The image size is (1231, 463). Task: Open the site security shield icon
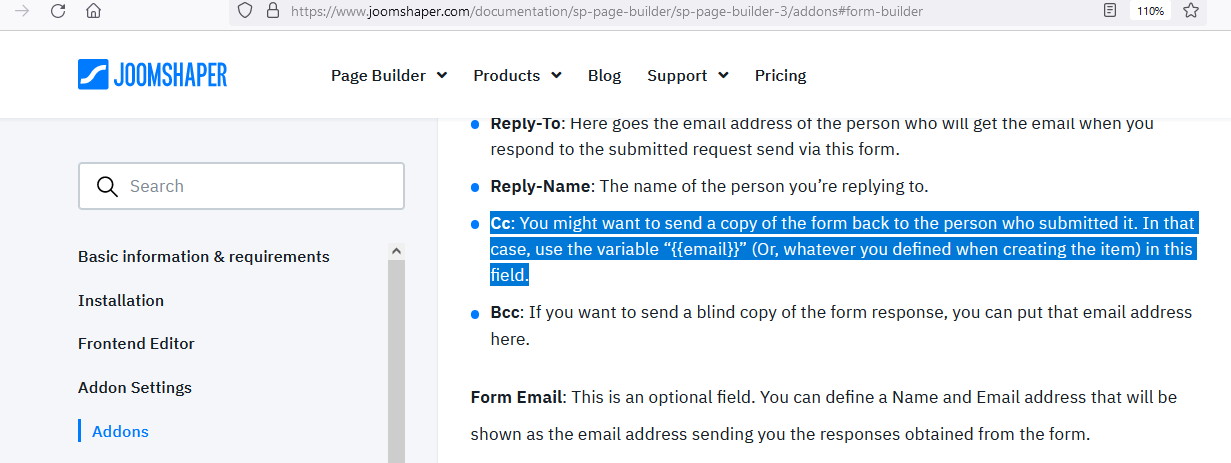[243, 11]
